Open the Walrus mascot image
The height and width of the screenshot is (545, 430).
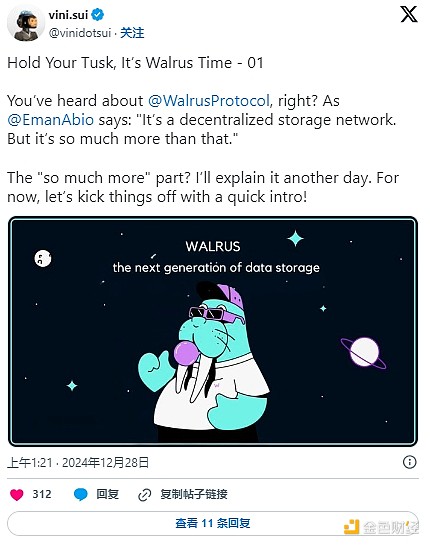click(213, 331)
